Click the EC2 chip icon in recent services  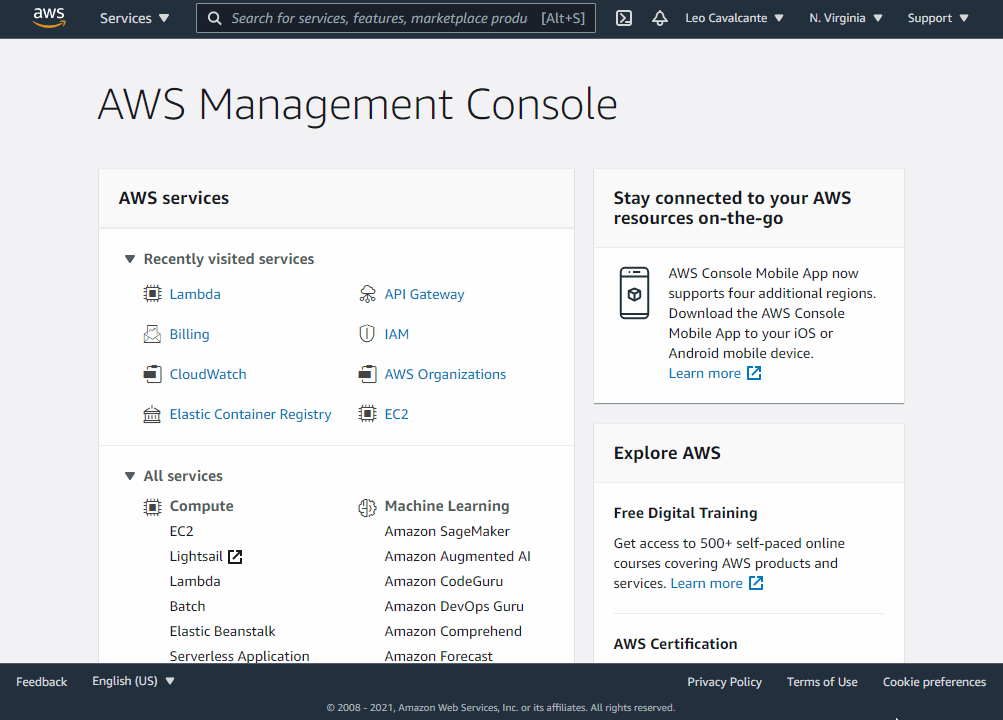367,414
